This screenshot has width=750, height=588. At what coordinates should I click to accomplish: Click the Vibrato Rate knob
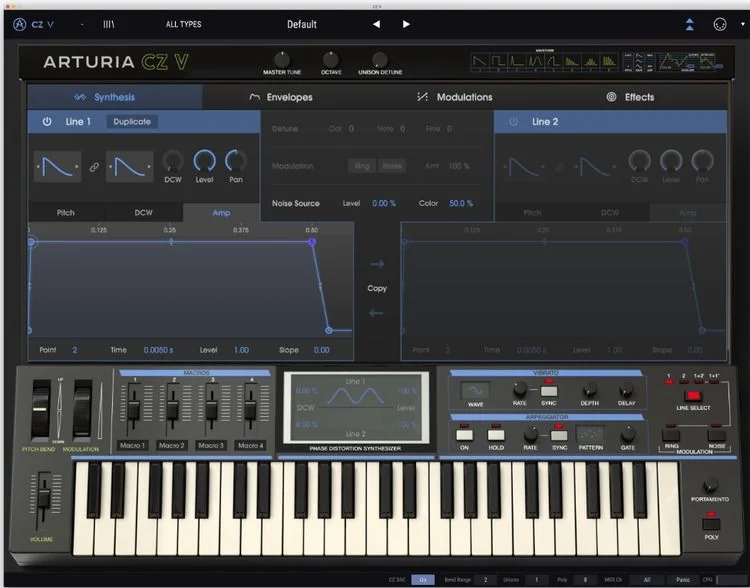point(519,389)
